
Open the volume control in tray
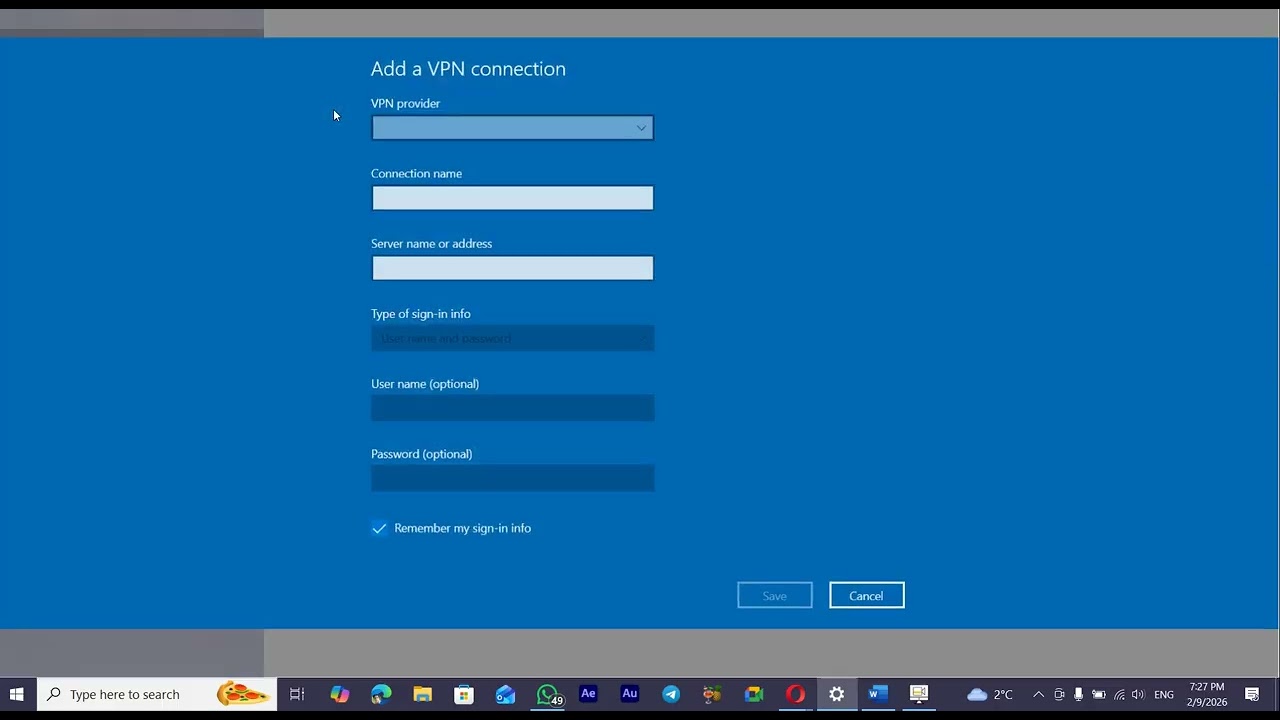[x=1138, y=694]
